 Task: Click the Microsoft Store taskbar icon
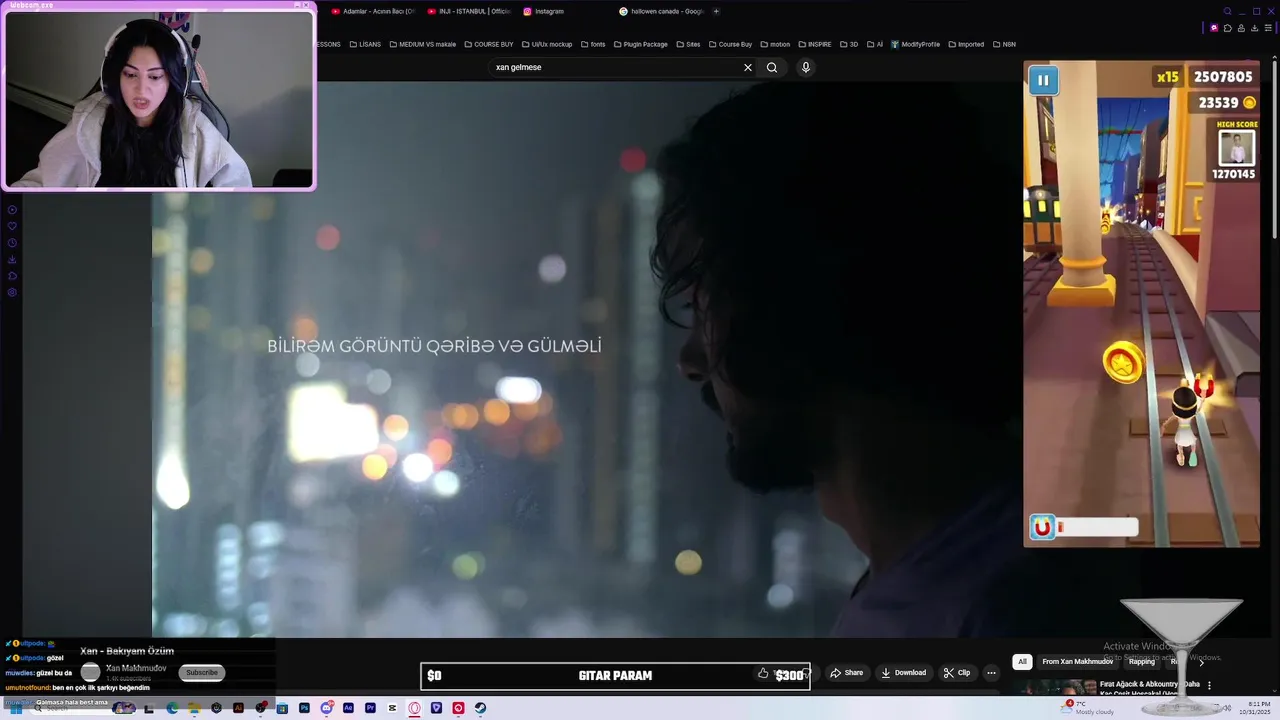point(282,708)
